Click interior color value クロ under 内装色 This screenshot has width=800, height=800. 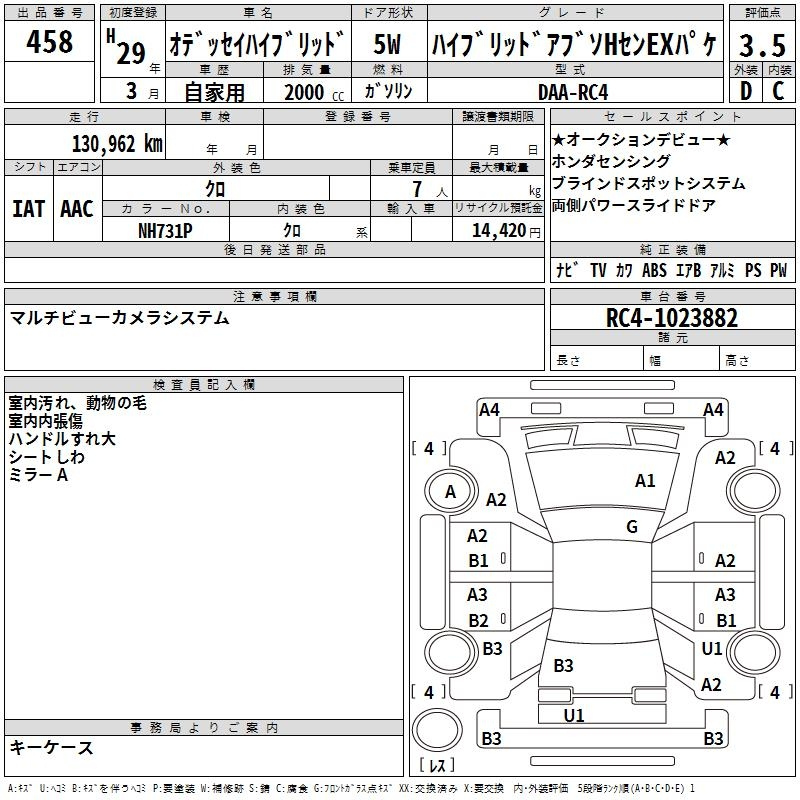click(x=292, y=231)
